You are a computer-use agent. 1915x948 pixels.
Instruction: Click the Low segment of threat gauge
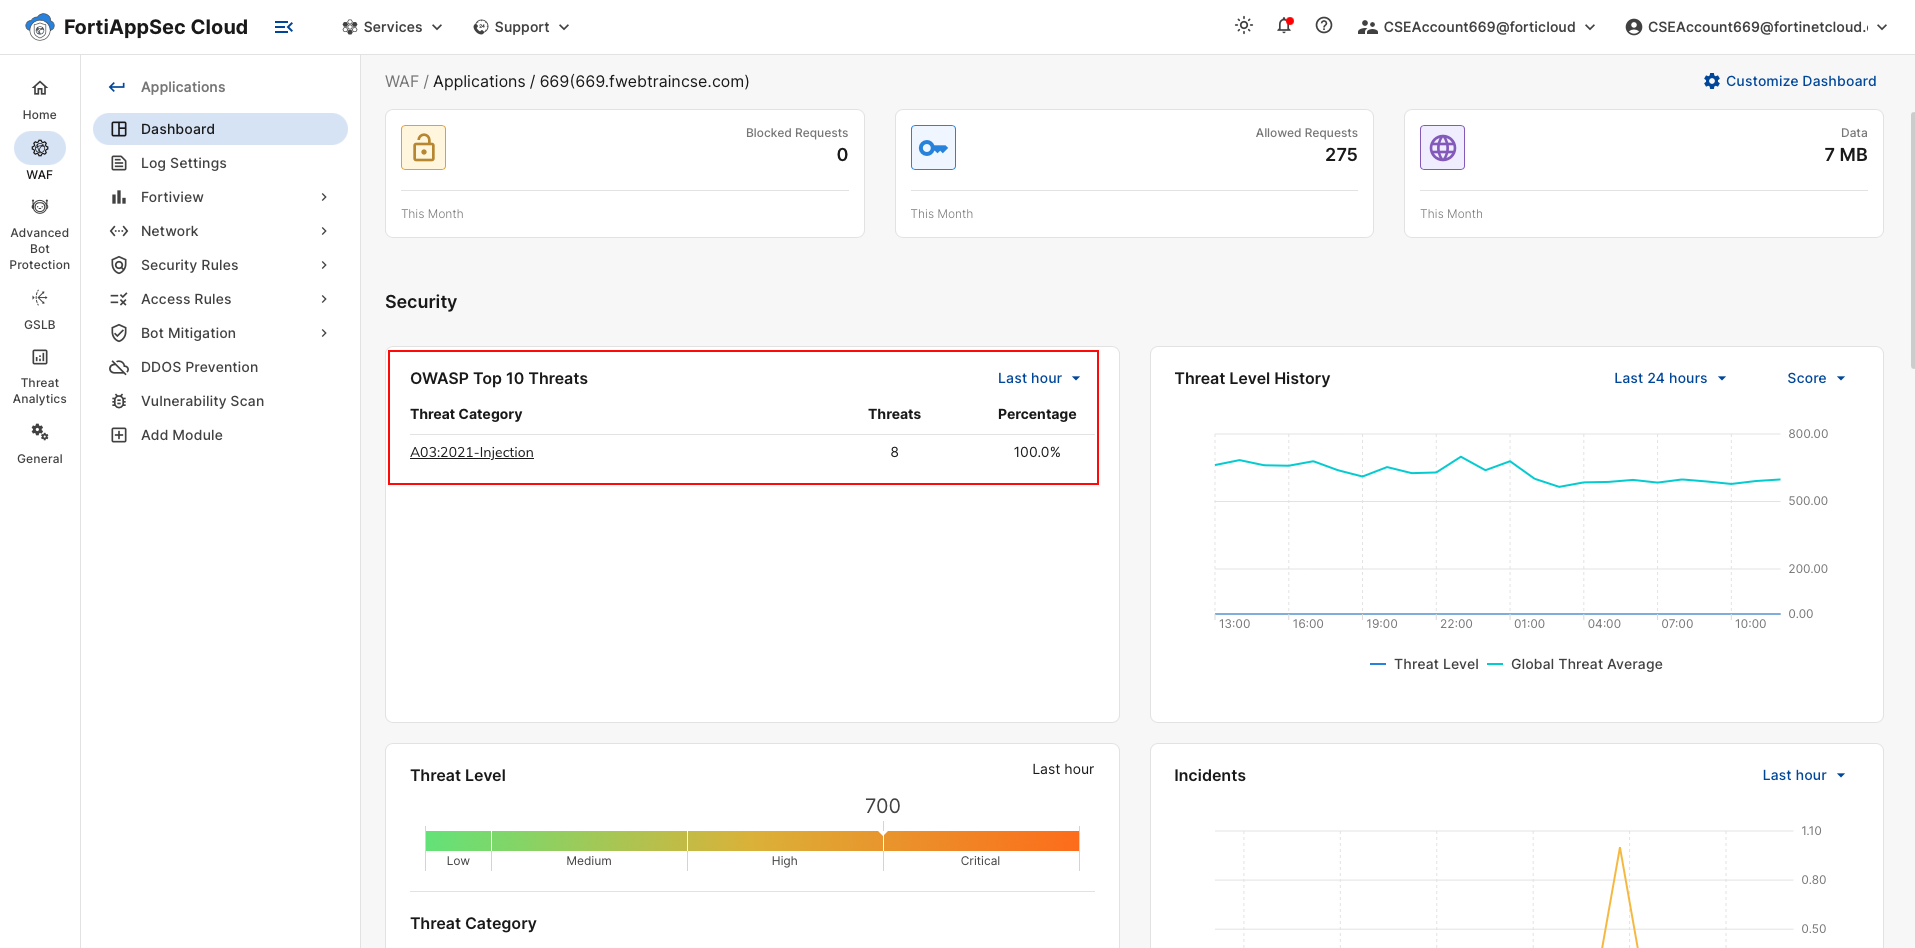click(458, 840)
